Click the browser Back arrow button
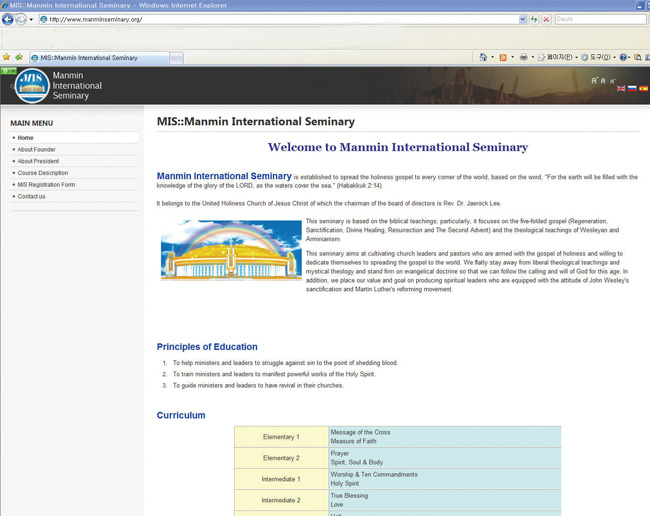The image size is (650, 516). coord(7,19)
